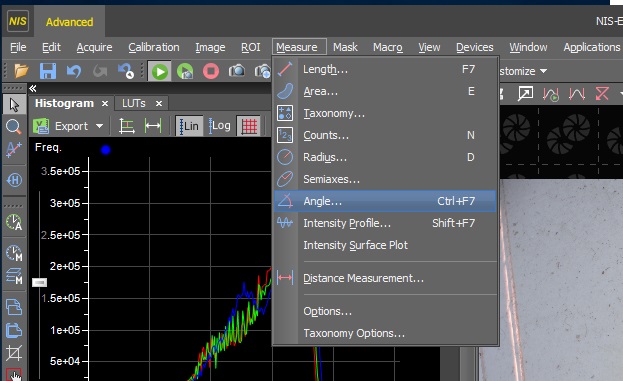The height and width of the screenshot is (381, 623).
Task: Click Export excel icon in Histogram
Action: click(x=41, y=126)
